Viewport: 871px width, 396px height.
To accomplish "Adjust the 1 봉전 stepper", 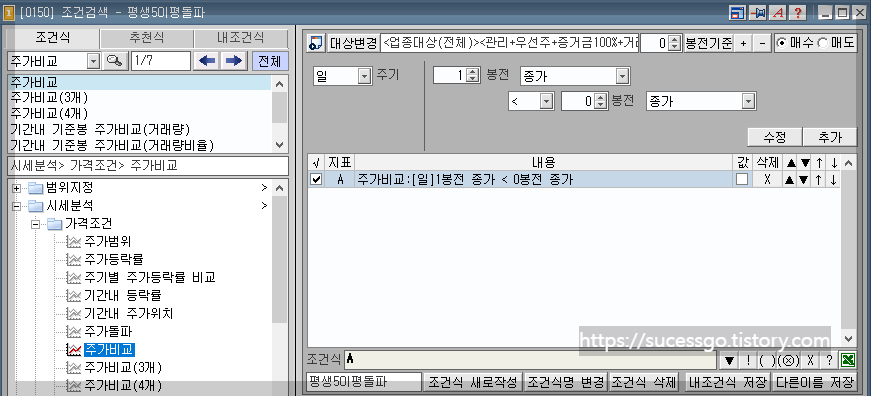I will click(x=473, y=76).
